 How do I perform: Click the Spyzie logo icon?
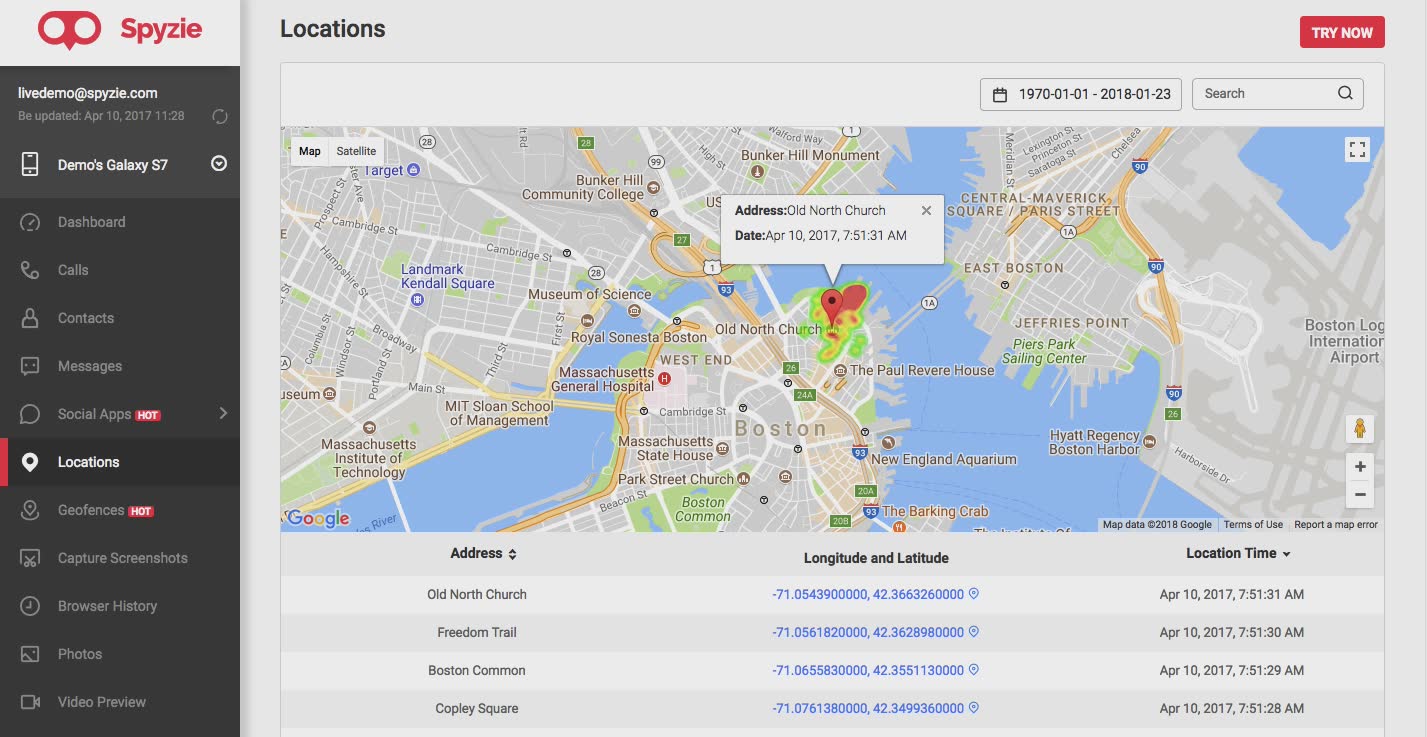(x=69, y=30)
